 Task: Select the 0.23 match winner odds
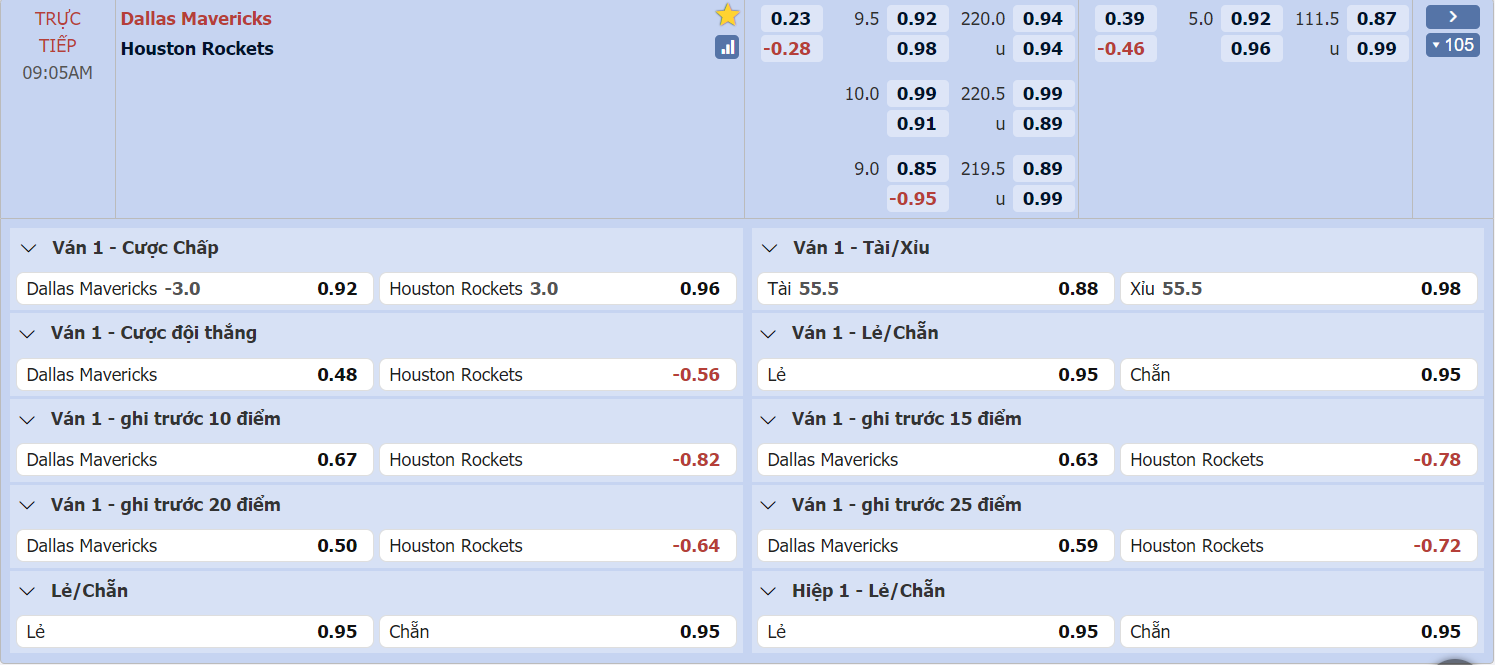(x=792, y=18)
